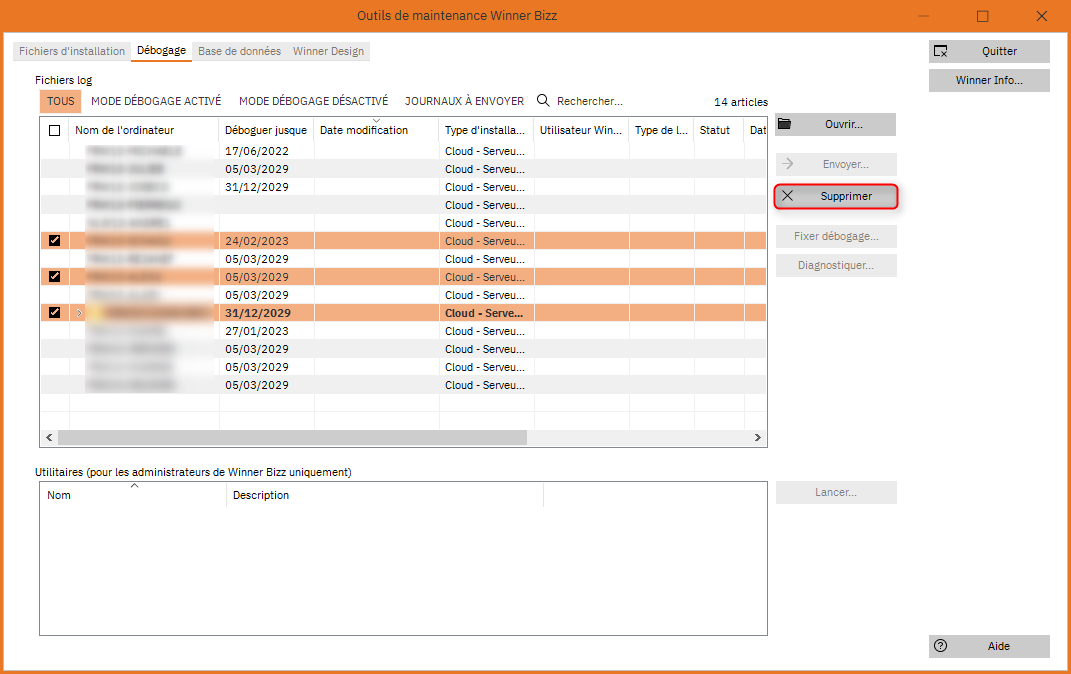1071x674 pixels.
Task: Click the Type d'installa... column header
Action: tap(486, 130)
